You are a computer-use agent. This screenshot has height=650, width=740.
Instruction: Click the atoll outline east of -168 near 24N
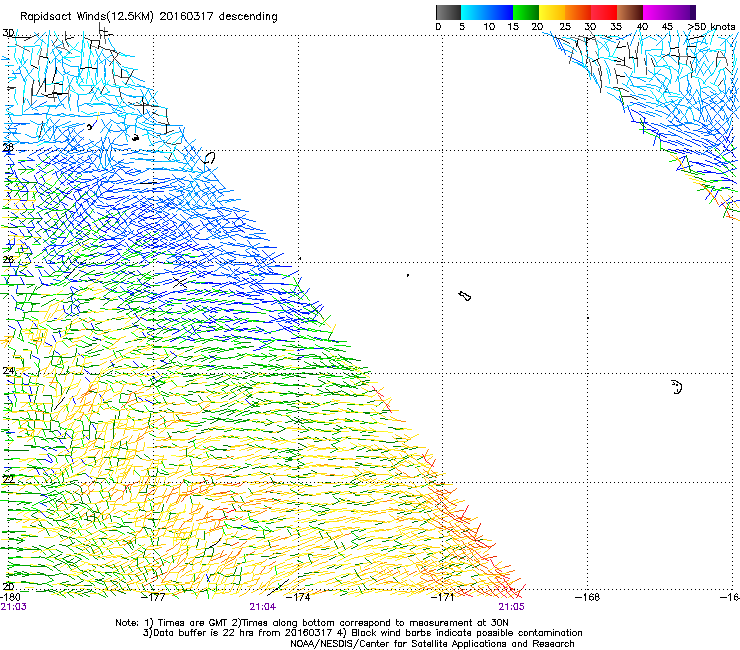tap(677, 387)
